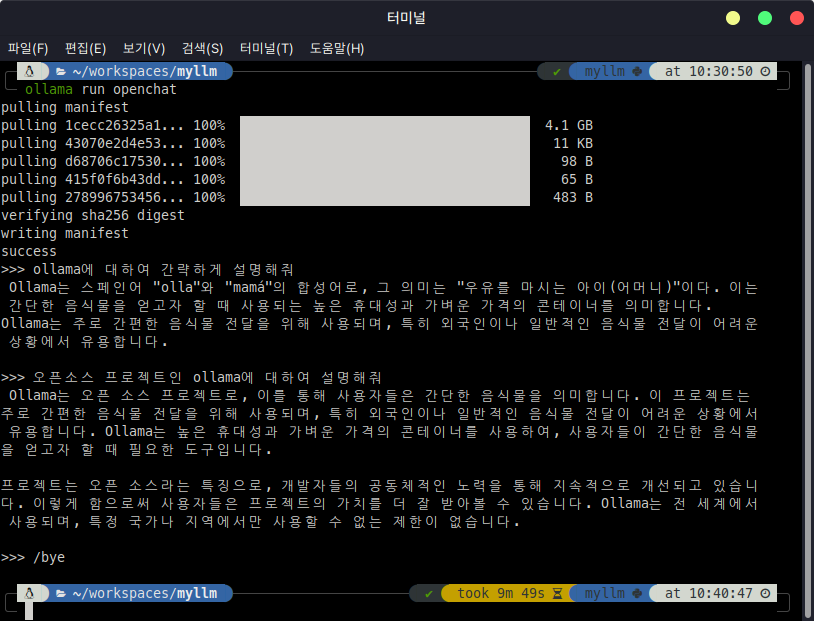Click the '4.1 GB' size value

568,125
